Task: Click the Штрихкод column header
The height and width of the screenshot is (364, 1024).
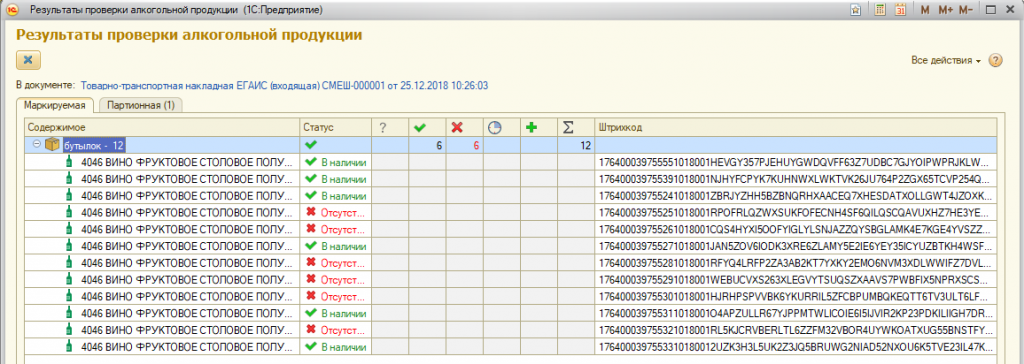Action: tap(795, 128)
